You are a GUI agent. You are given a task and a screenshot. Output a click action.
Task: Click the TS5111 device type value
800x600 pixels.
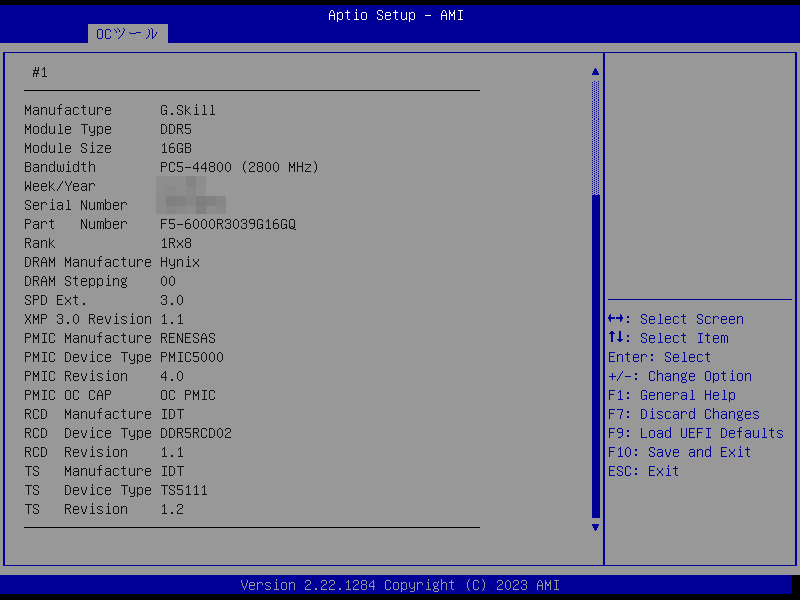tap(184, 490)
